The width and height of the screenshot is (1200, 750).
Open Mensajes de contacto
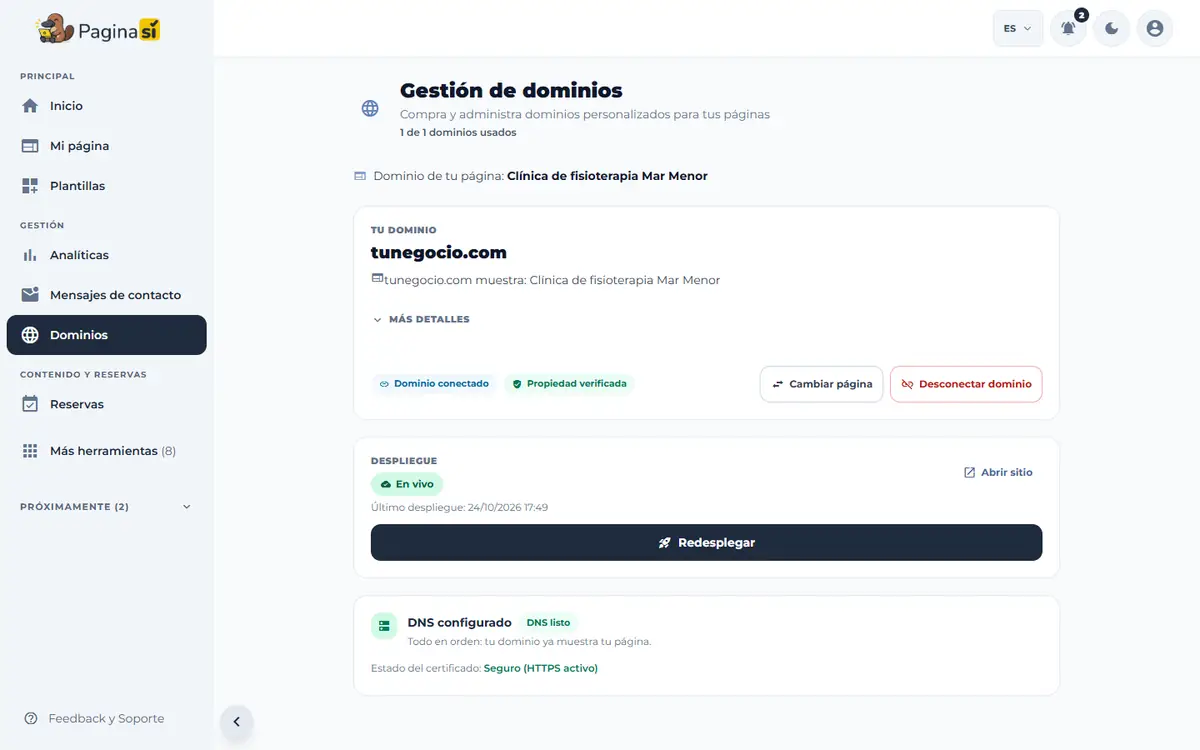coord(106,295)
